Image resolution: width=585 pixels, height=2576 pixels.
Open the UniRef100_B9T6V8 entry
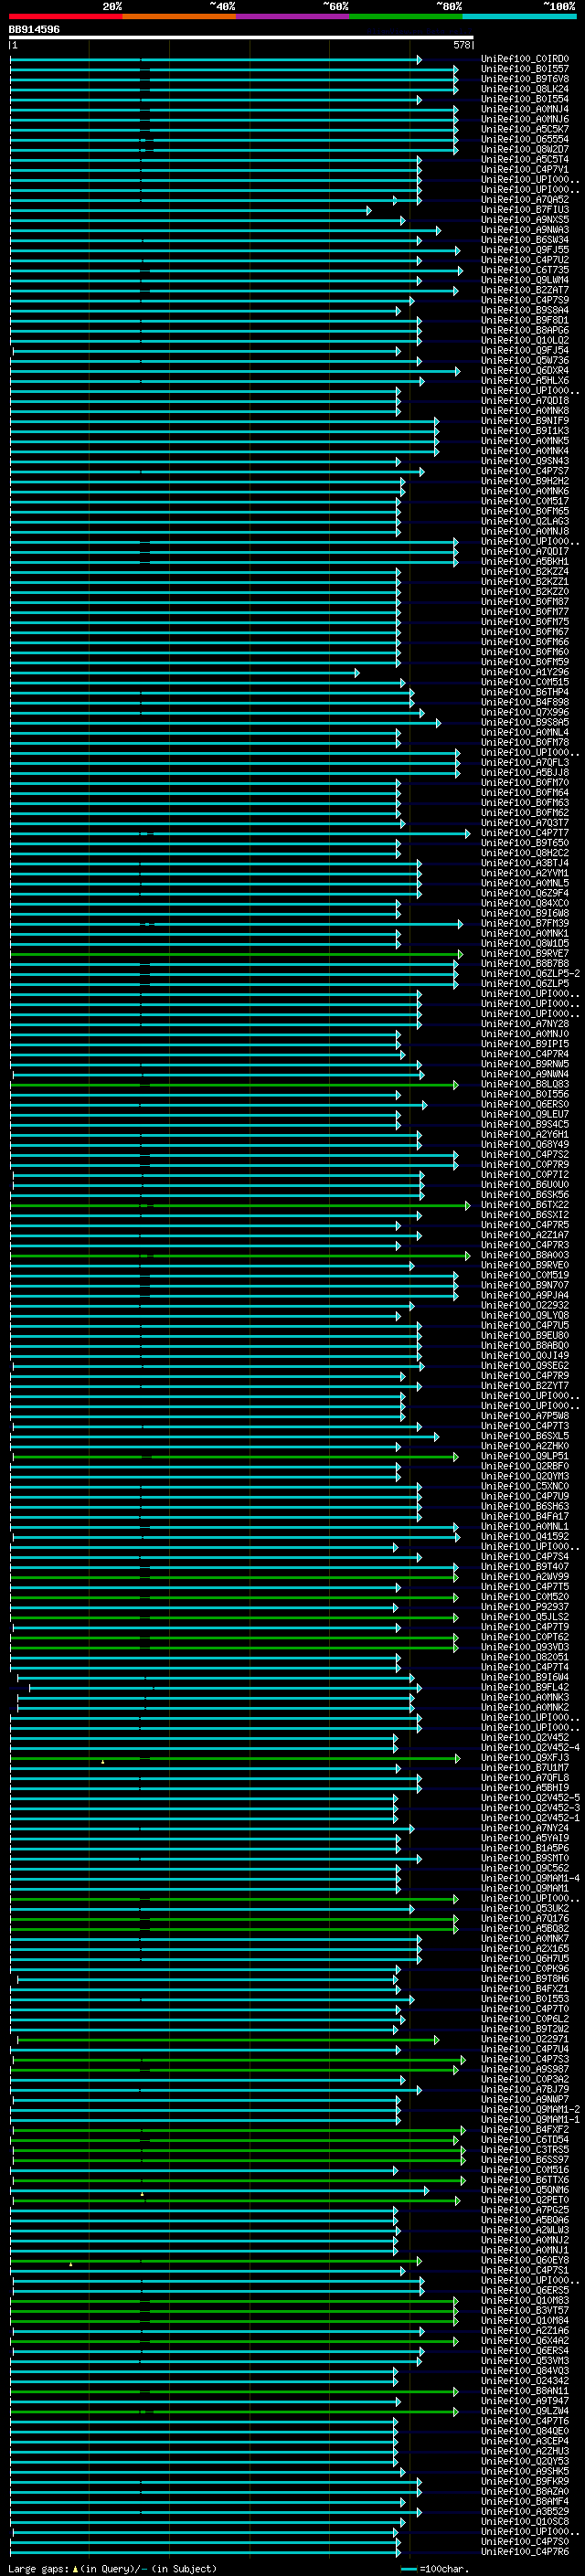(x=525, y=79)
